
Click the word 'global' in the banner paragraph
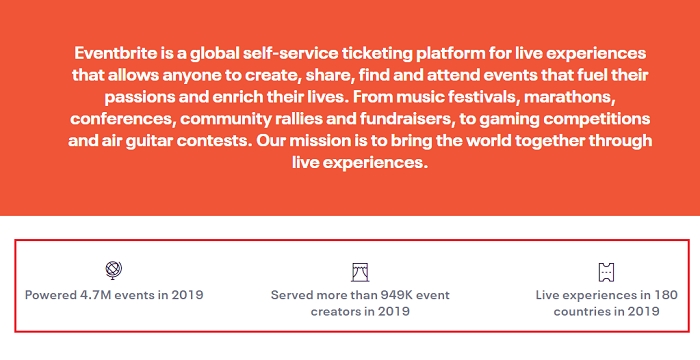coord(215,54)
